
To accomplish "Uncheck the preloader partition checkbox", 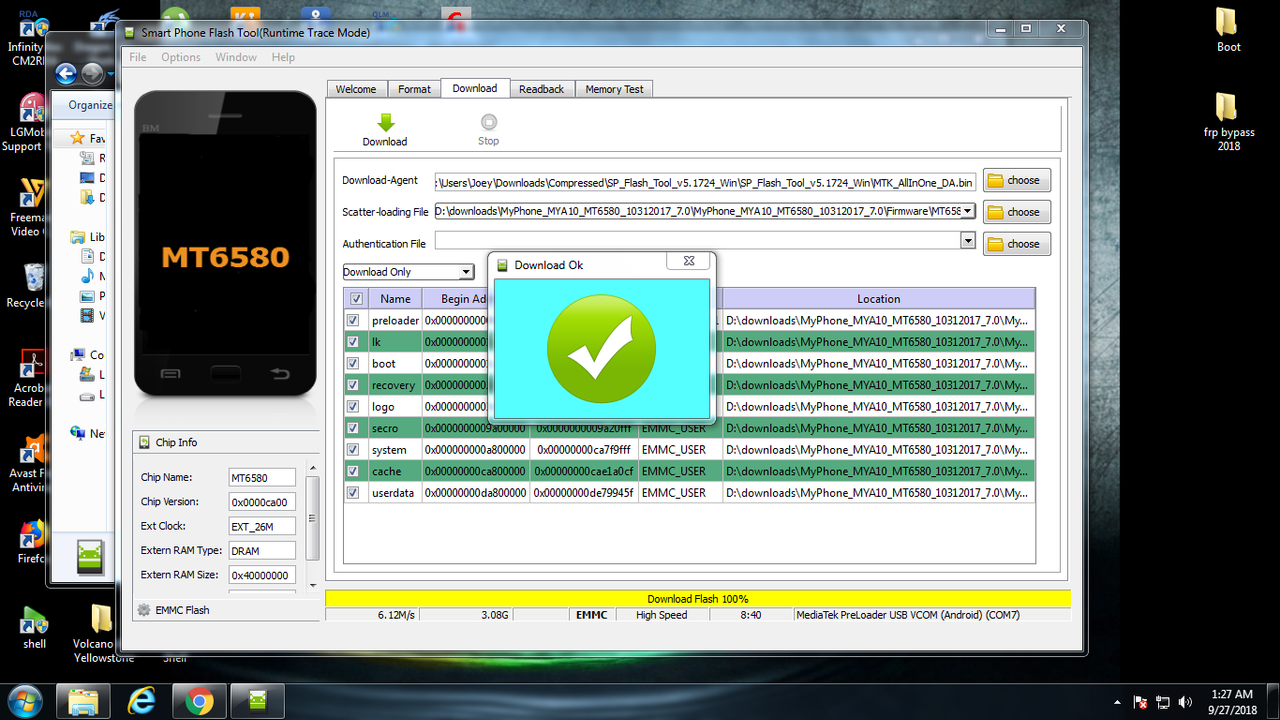I will point(353,320).
